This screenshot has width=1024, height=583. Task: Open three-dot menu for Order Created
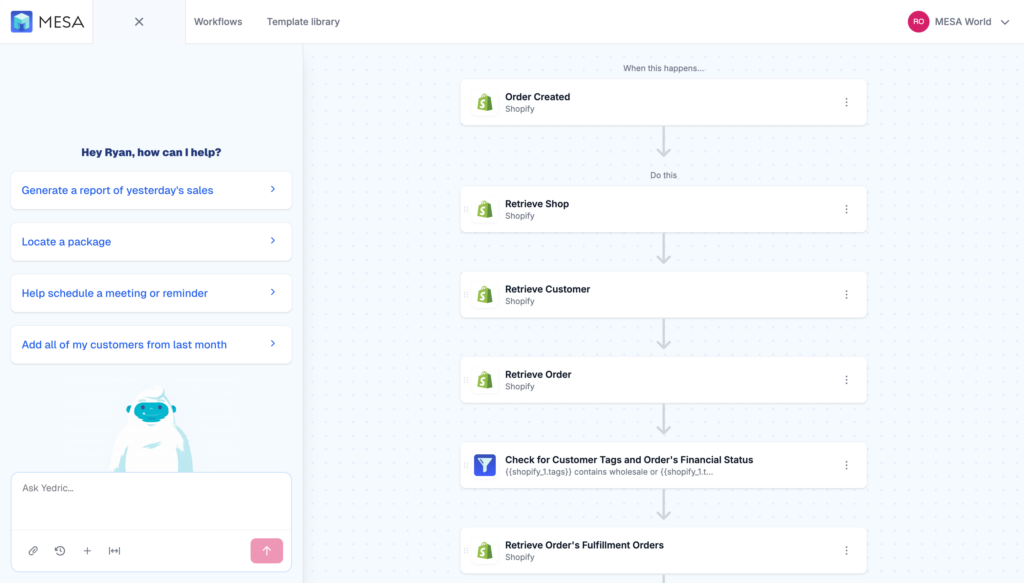pos(846,102)
